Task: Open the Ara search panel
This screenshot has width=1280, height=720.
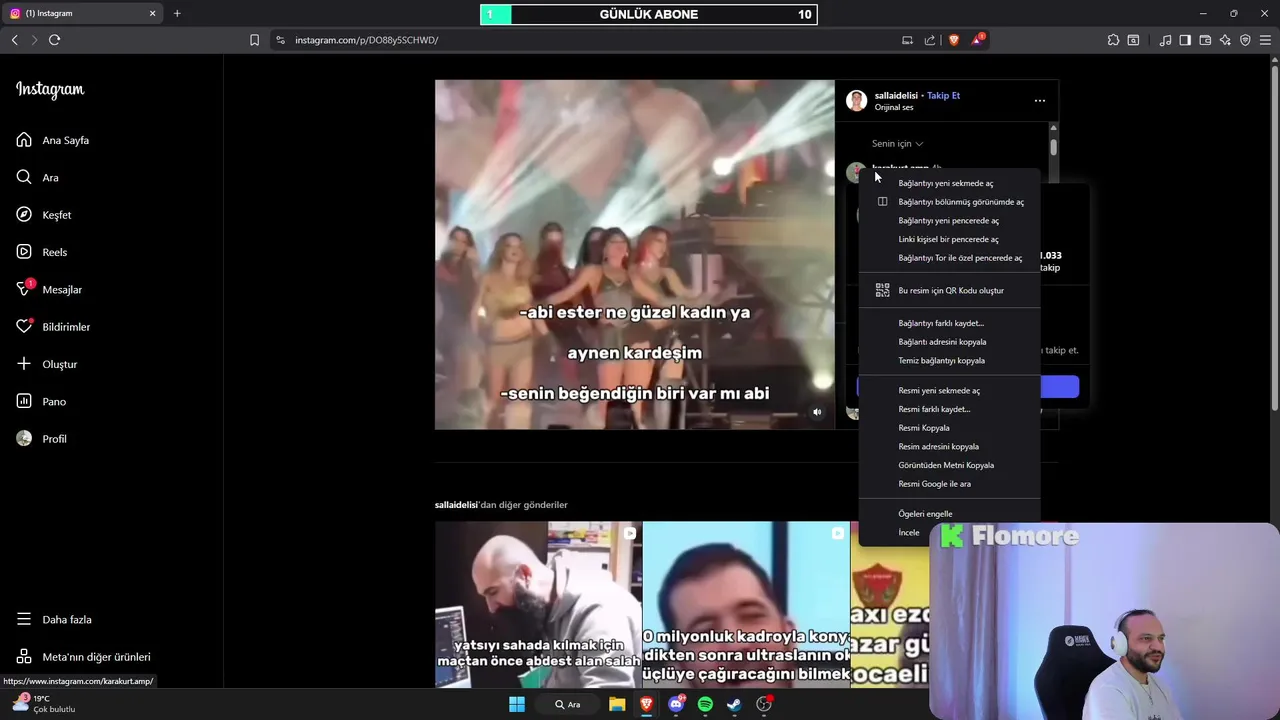Action: click(38, 177)
